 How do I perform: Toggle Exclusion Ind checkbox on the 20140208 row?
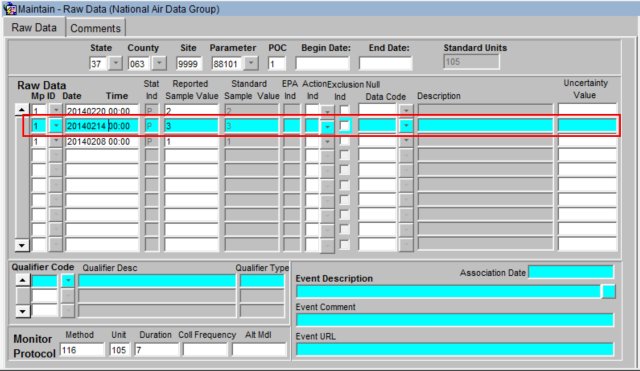345,141
